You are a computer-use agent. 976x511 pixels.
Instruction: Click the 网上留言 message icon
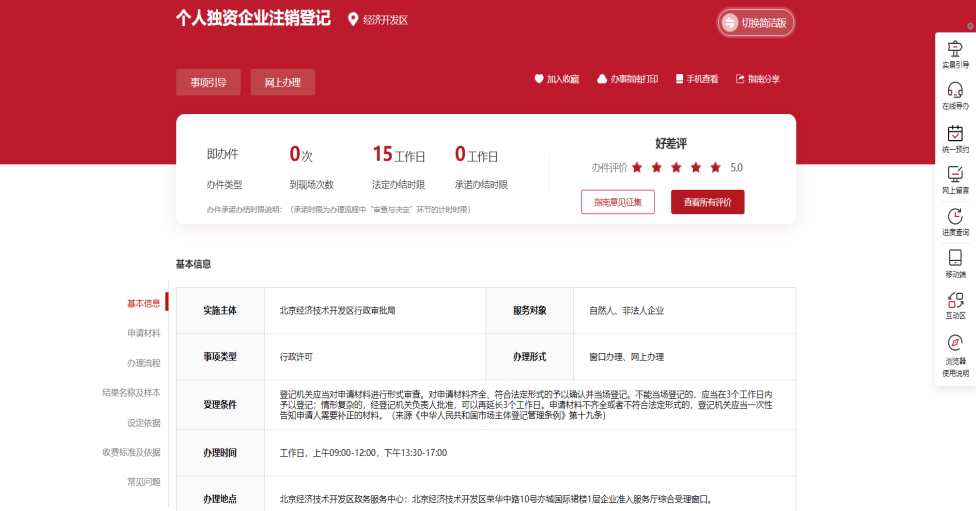coord(955,174)
